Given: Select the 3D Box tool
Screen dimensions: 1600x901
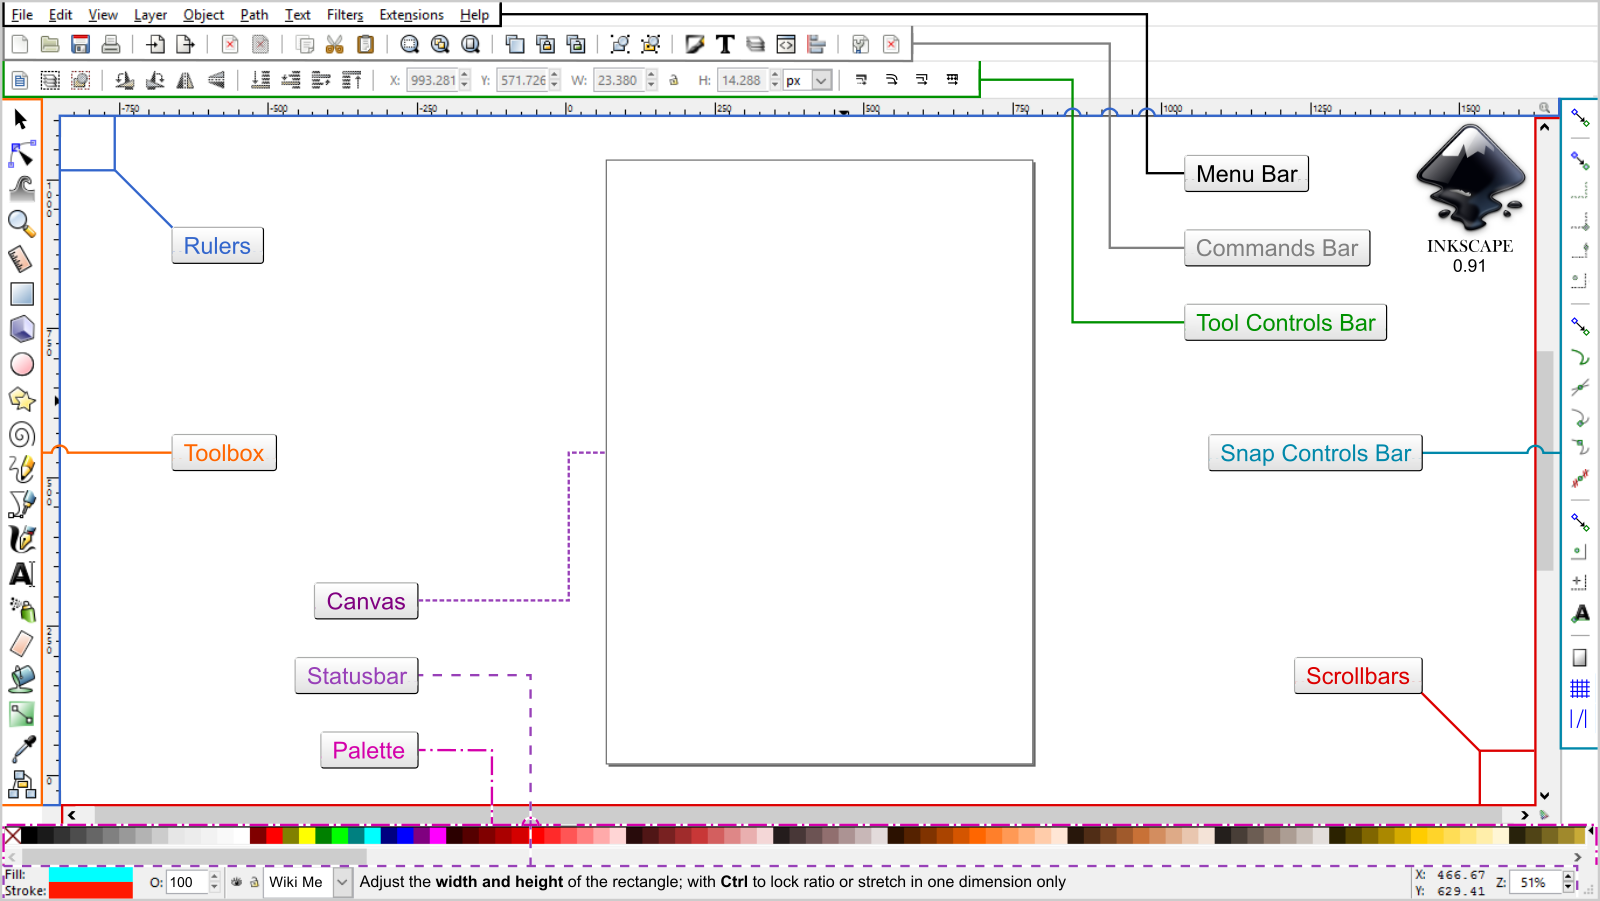Looking at the screenshot, I should (x=21, y=329).
